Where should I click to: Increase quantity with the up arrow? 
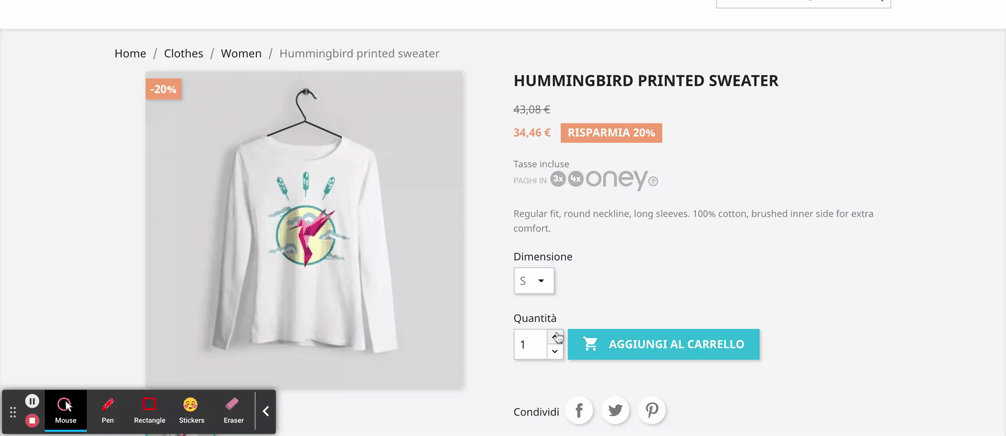pyautogui.click(x=555, y=337)
